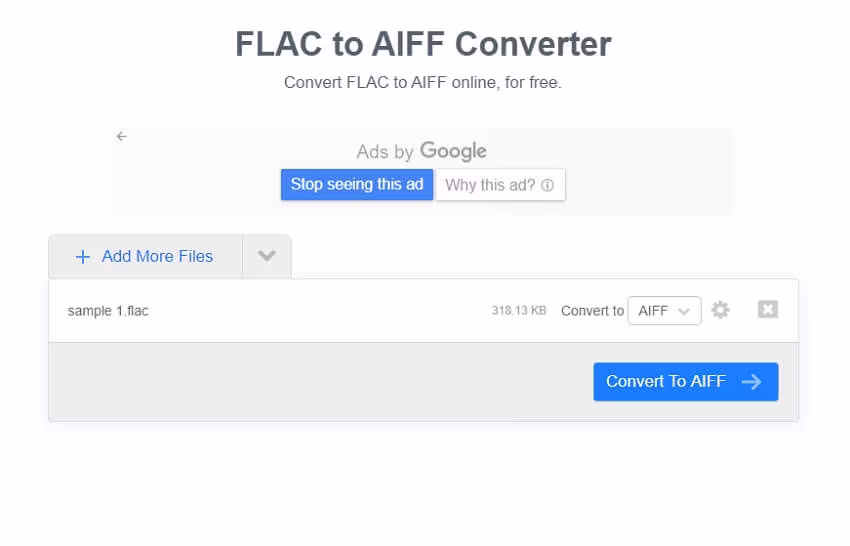Click the Google logo in the ad
Viewport: 850px width, 546px height.
click(x=453, y=151)
